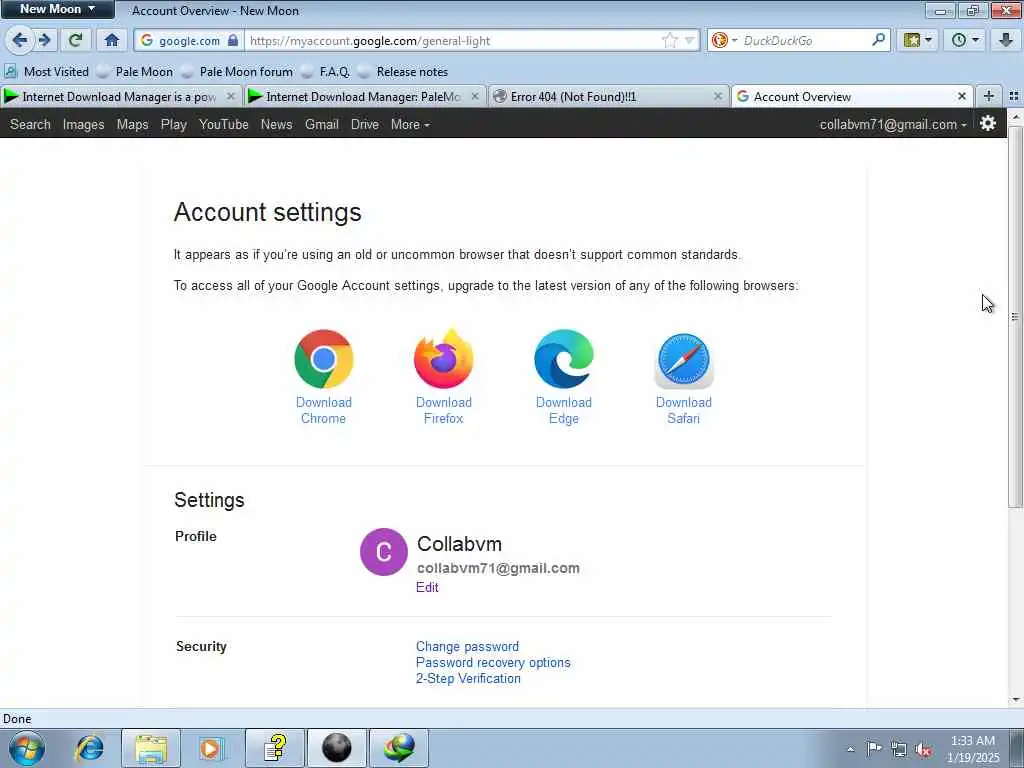The height and width of the screenshot is (768, 1024).
Task: Open Windows Media Player taskbar icon
Action: point(211,748)
